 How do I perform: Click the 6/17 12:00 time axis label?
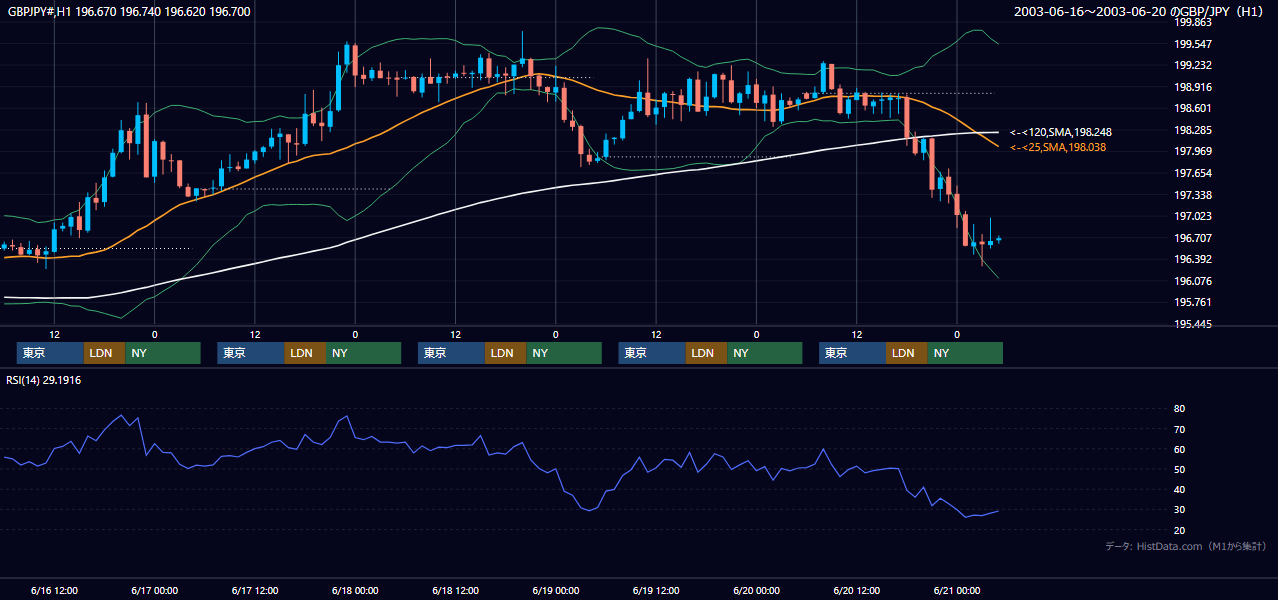tap(255, 591)
